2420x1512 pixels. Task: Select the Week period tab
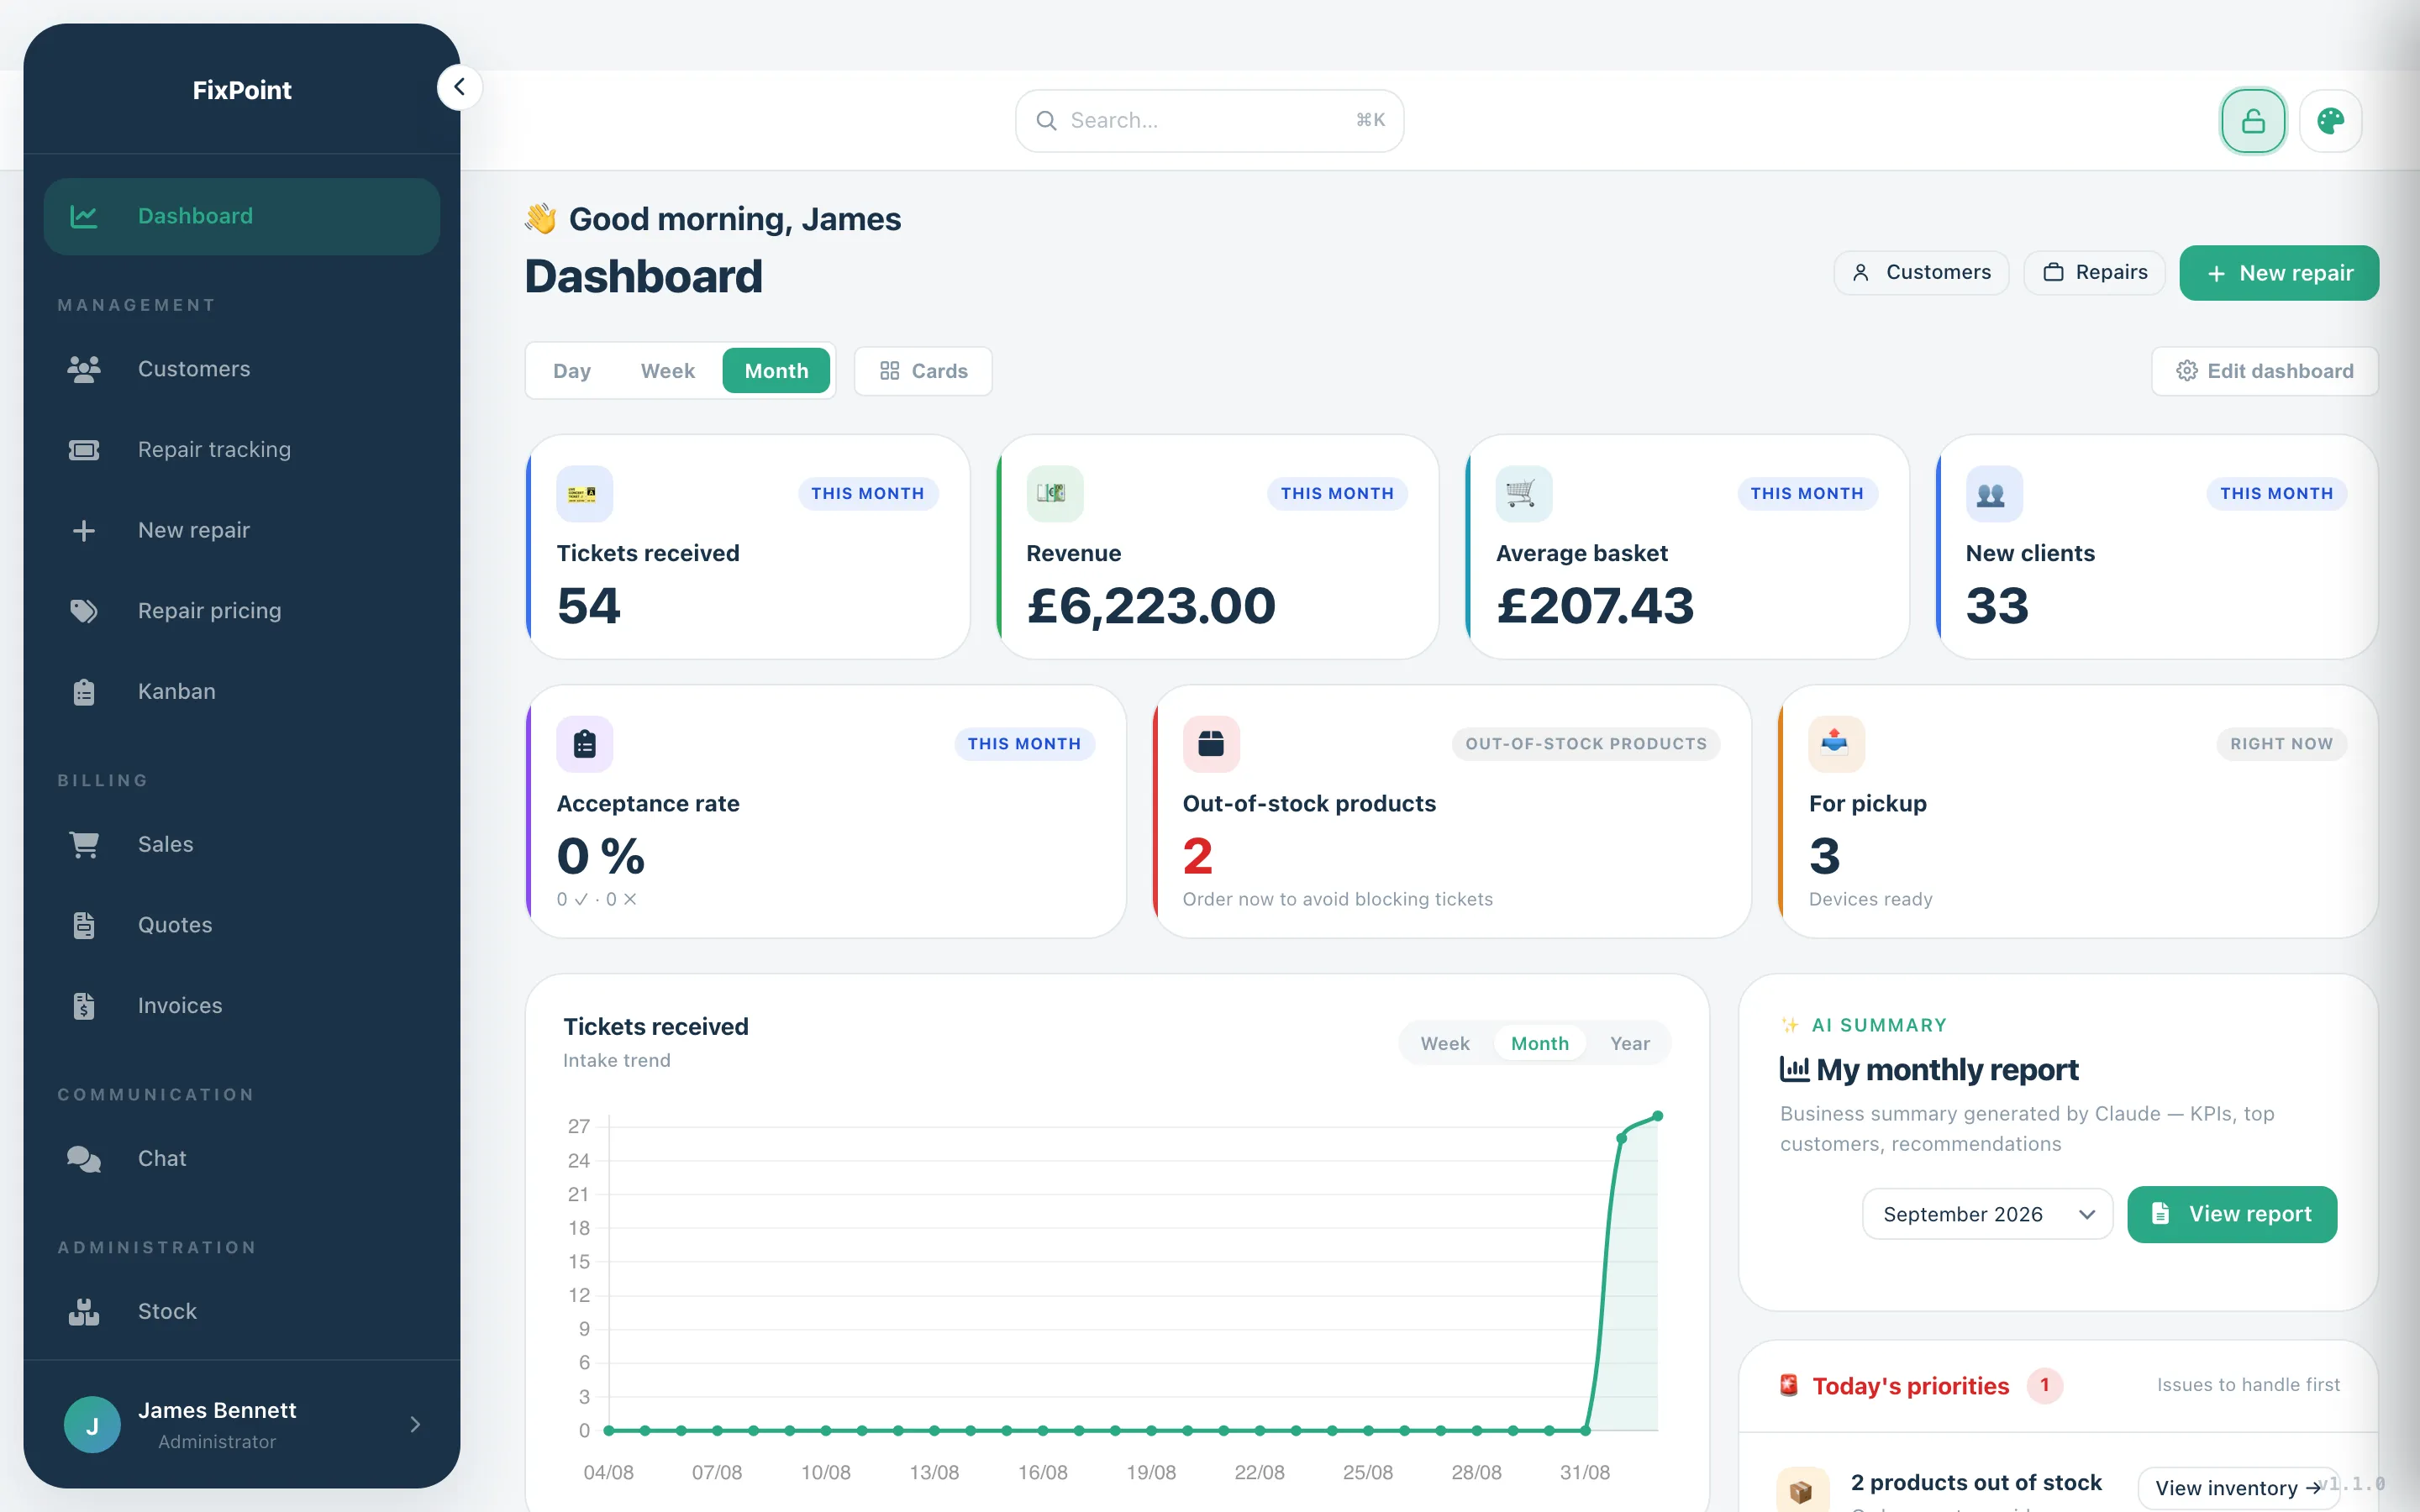[x=667, y=371]
